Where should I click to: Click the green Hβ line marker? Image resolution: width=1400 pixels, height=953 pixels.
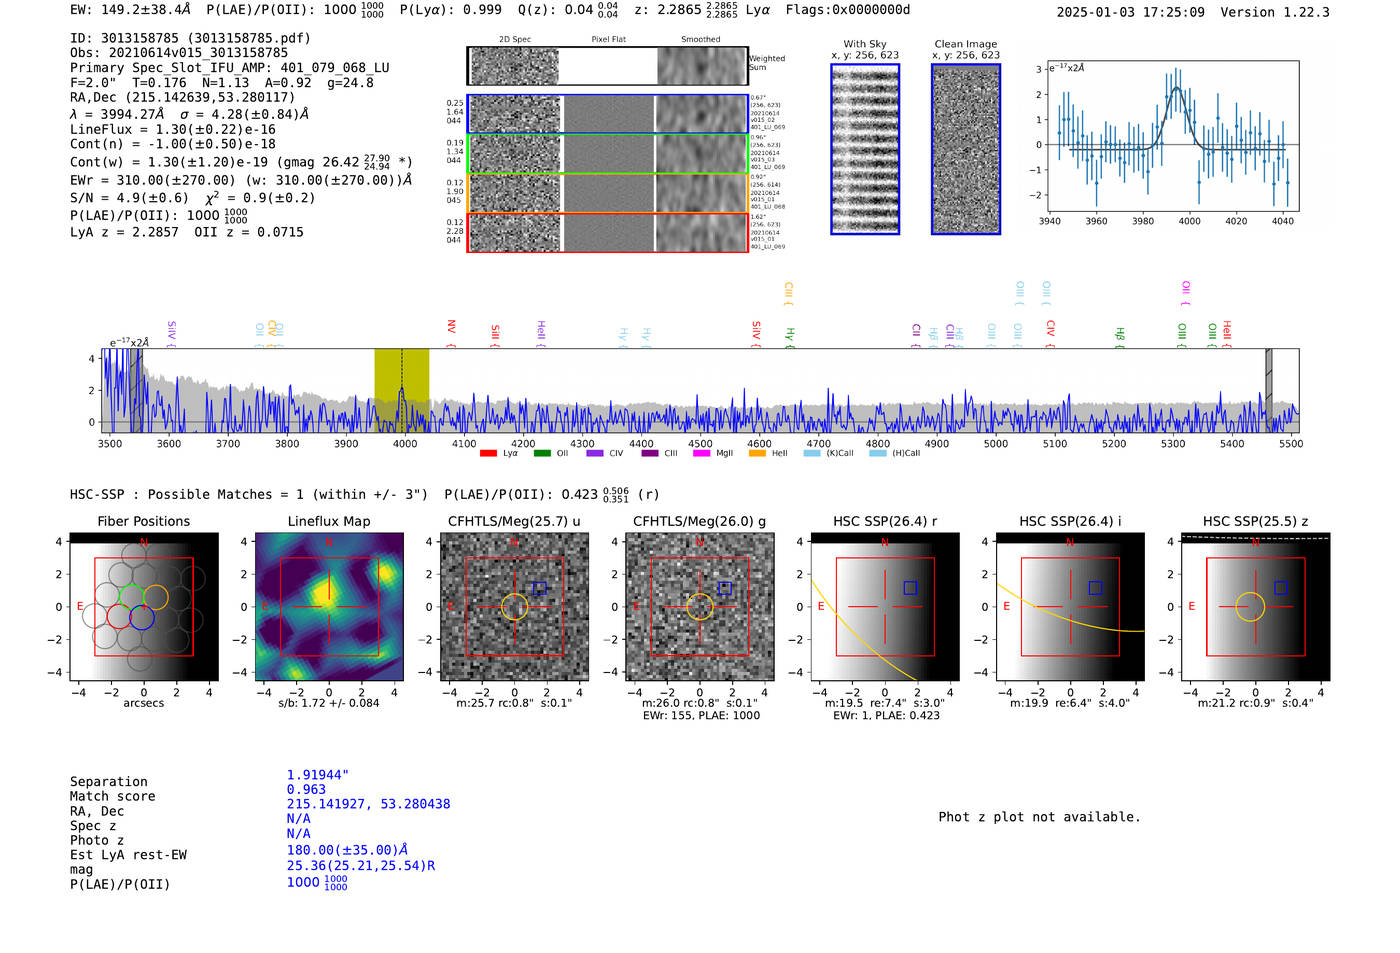1120,337
